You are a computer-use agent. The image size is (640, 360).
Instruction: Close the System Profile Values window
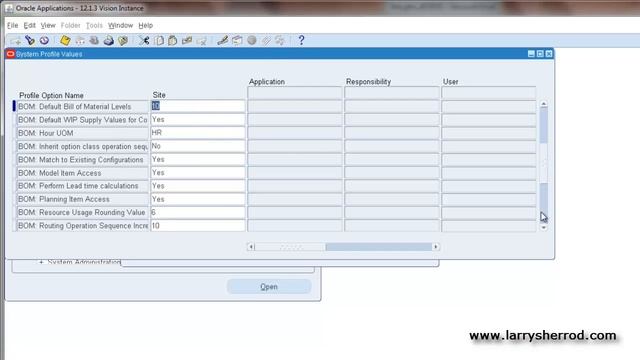(x=549, y=54)
